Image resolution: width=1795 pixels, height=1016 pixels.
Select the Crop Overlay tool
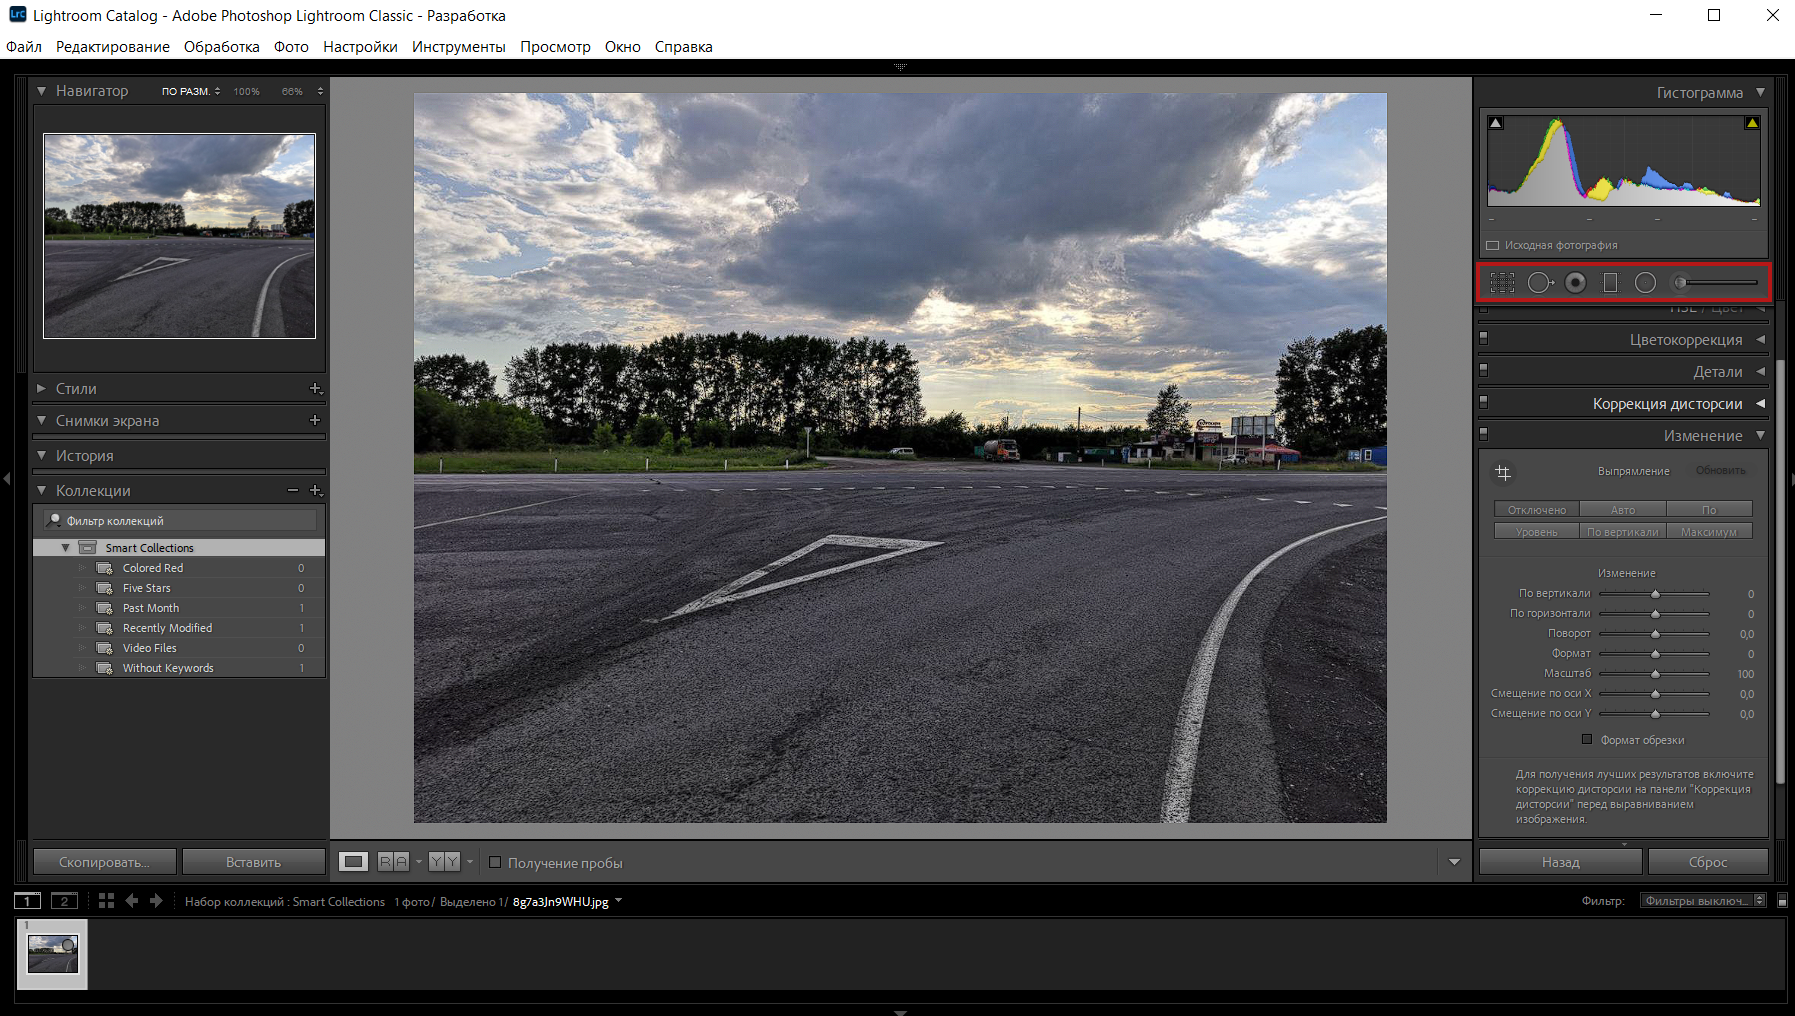click(x=1502, y=283)
